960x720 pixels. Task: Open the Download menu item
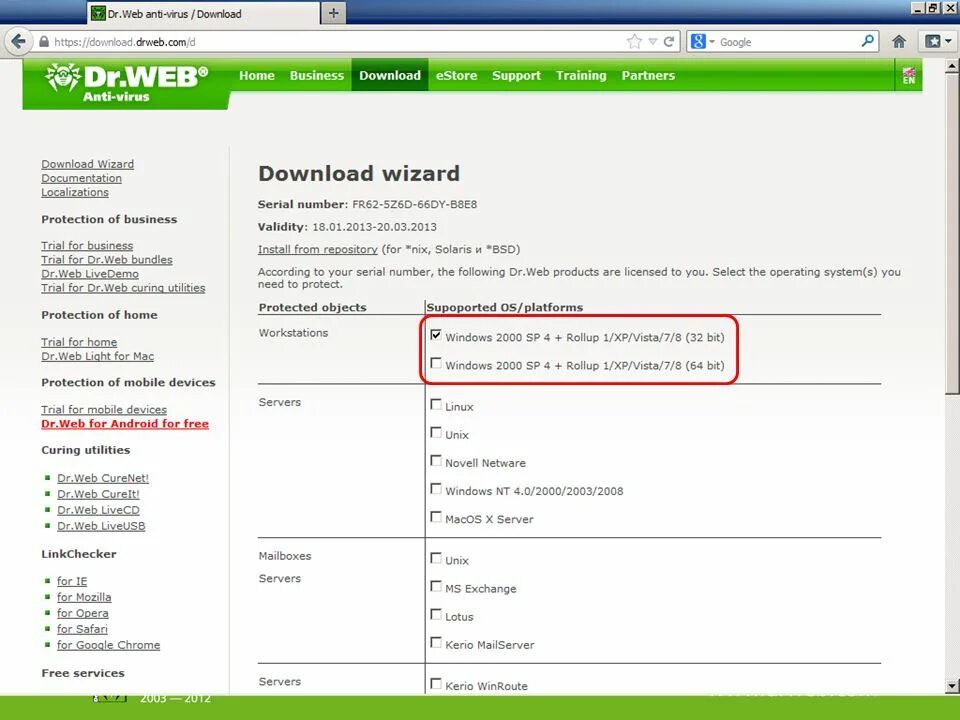click(x=389, y=75)
